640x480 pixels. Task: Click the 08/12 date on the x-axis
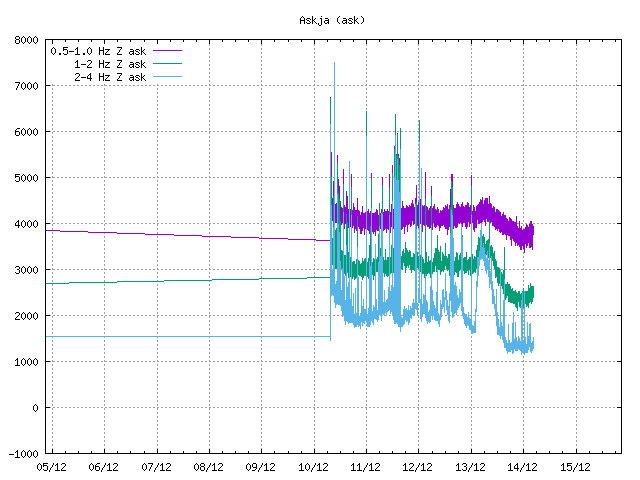pos(208,467)
